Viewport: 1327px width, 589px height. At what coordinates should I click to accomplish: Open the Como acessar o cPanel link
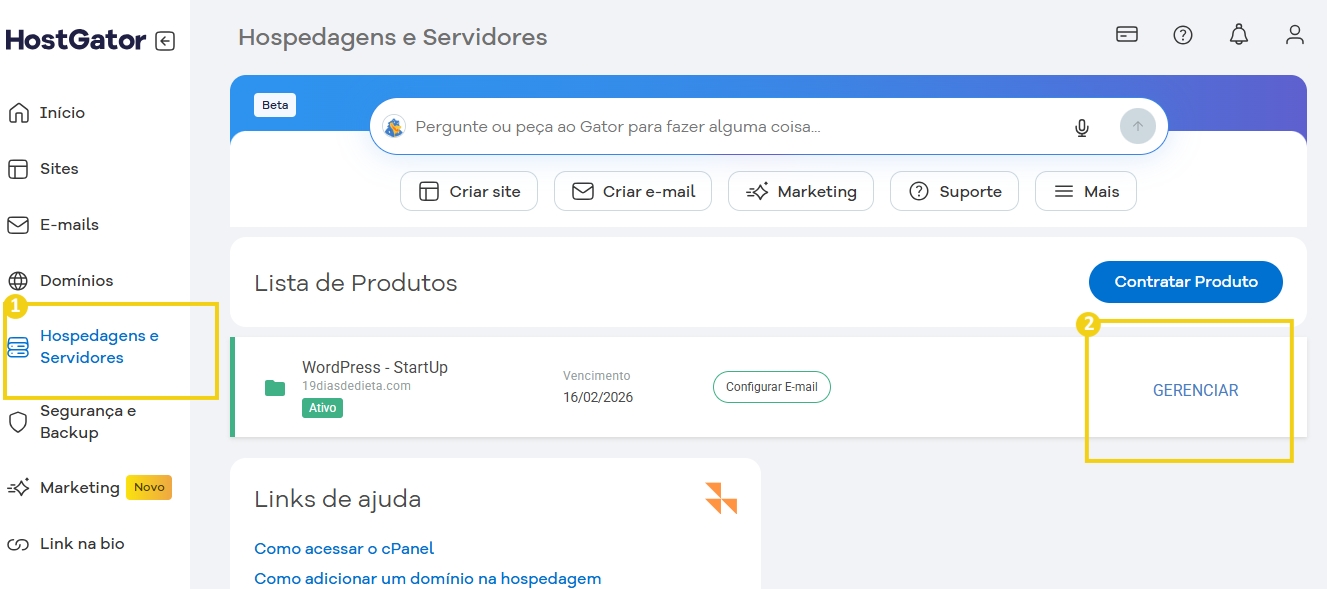click(344, 548)
